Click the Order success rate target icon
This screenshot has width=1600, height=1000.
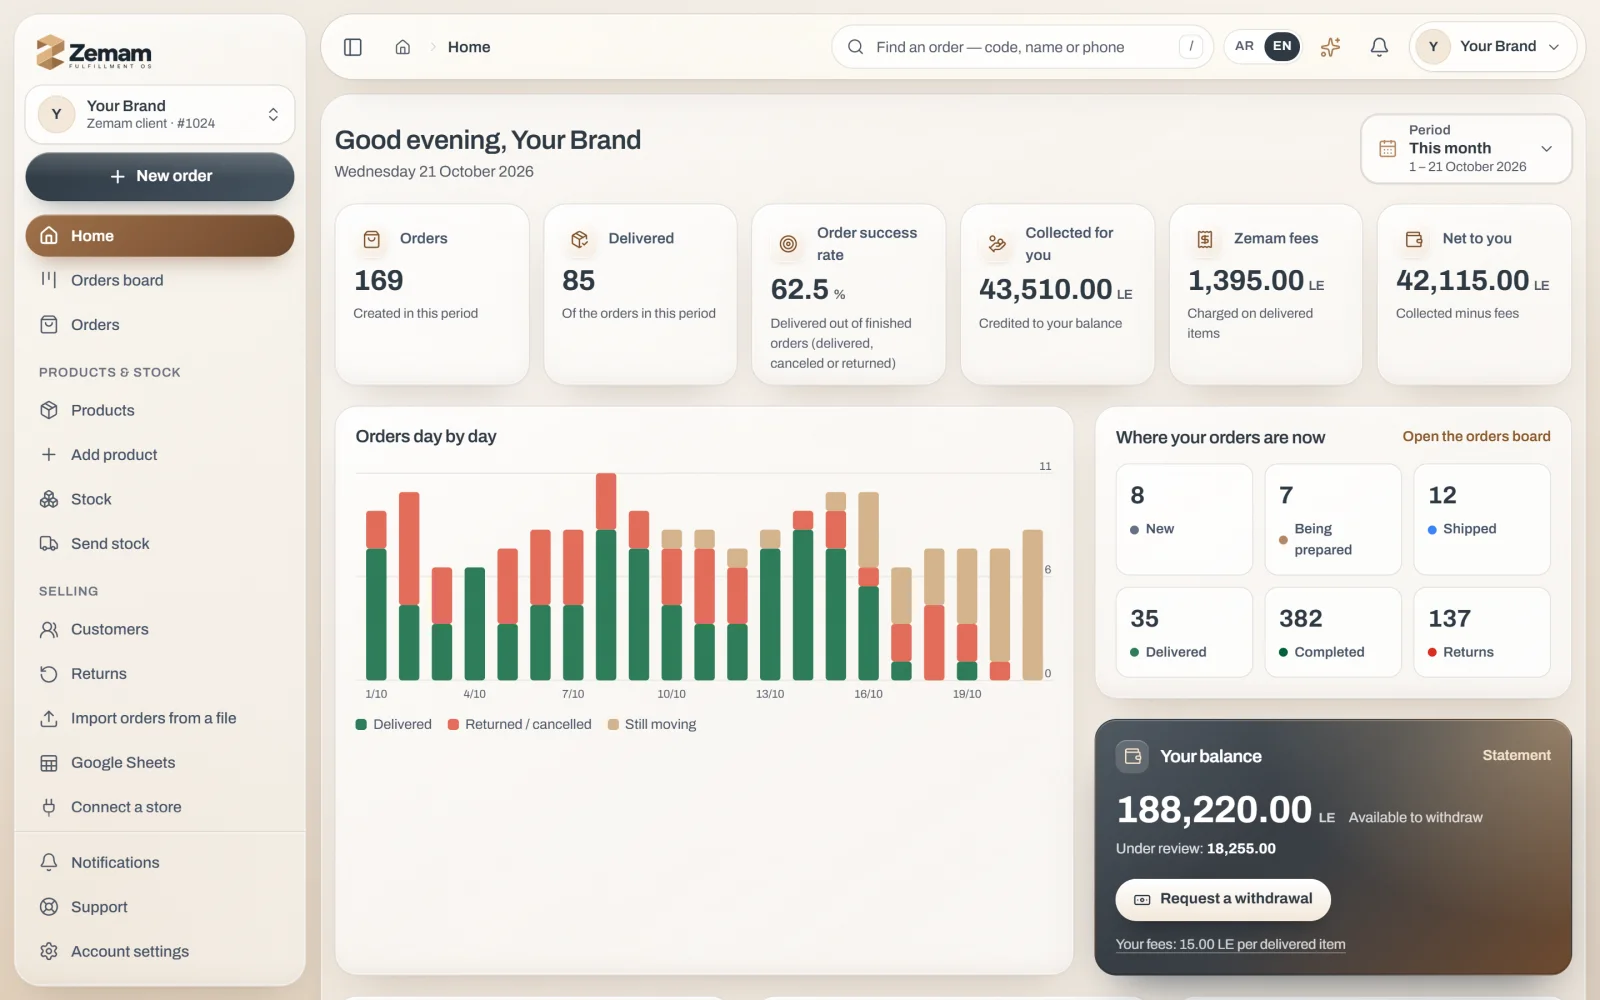point(788,244)
